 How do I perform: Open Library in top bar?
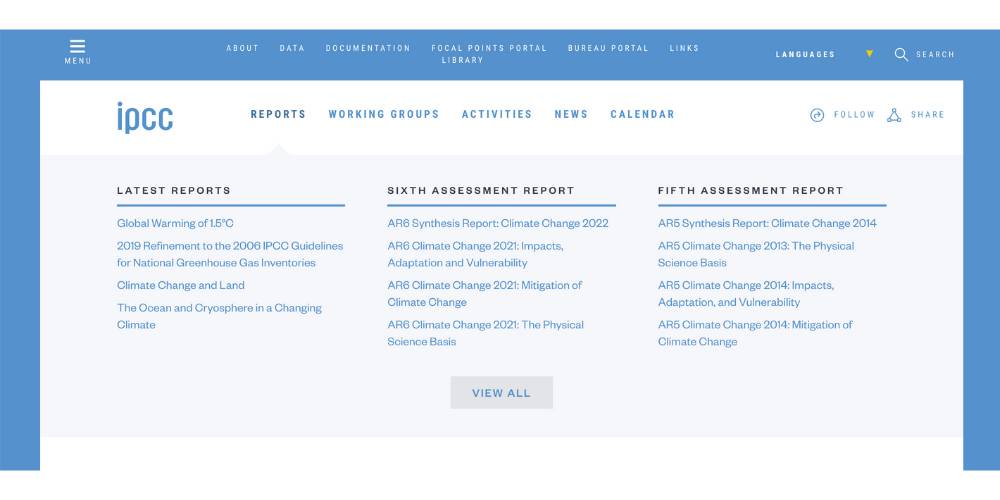tap(462, 60)
